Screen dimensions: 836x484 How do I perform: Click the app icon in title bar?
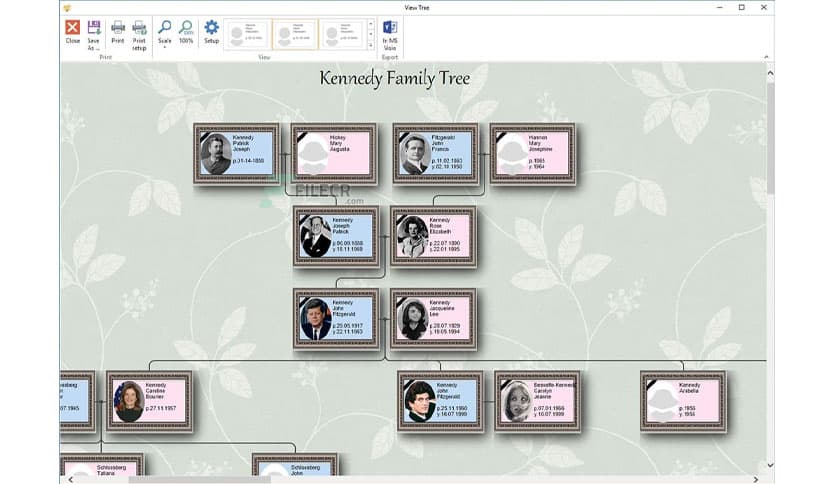[x=67, y=7]
